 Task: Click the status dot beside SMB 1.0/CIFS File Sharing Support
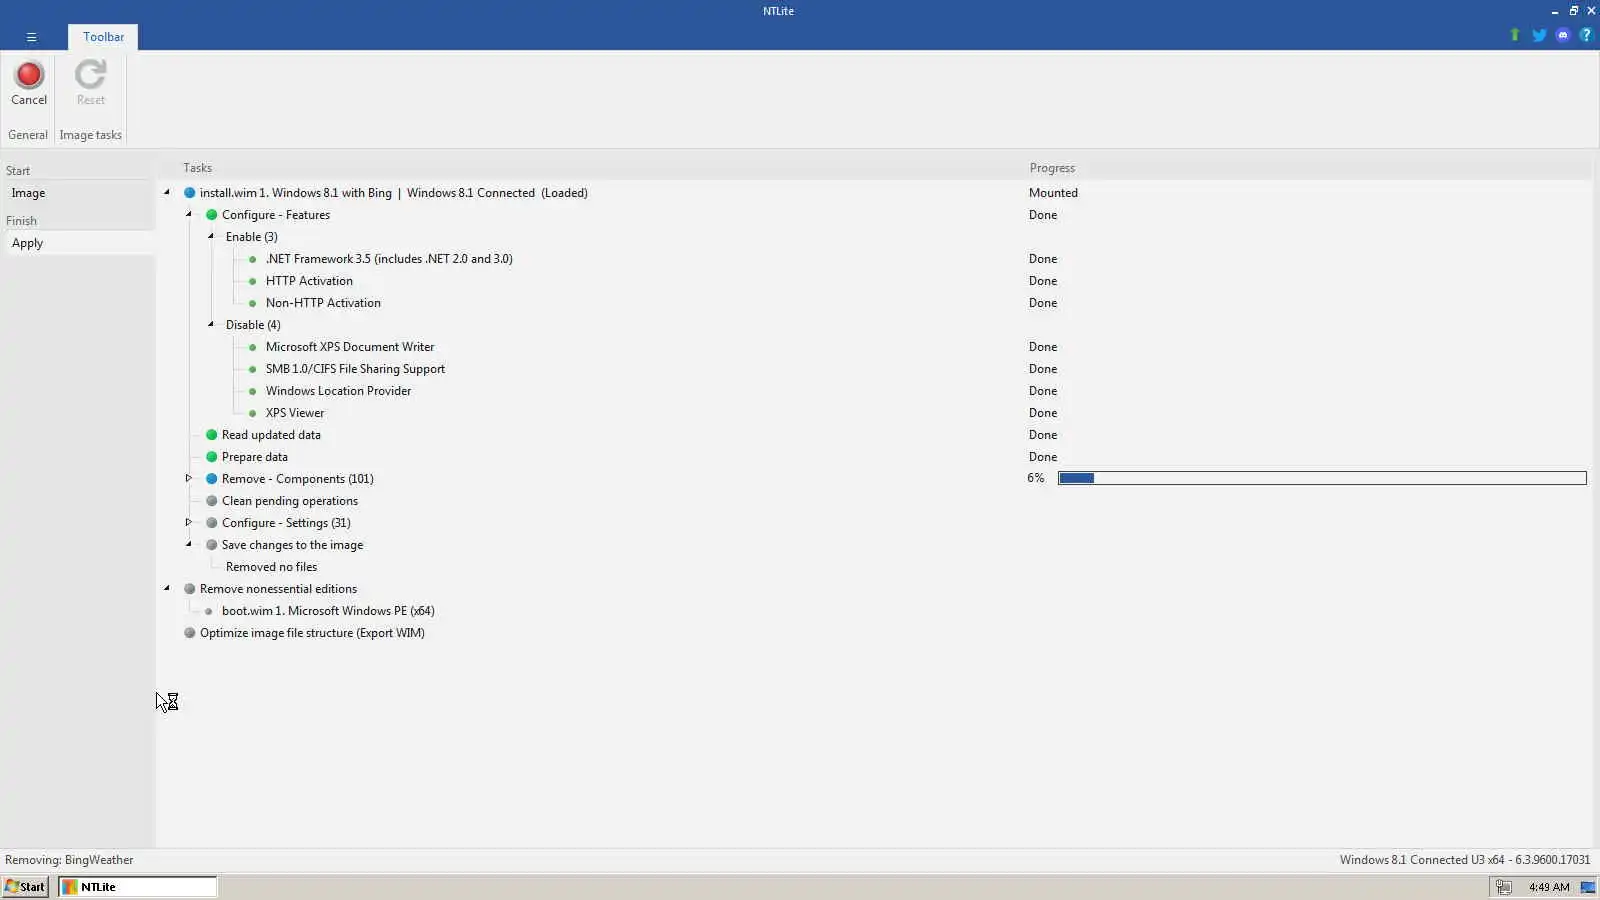(x=252, y=369)
